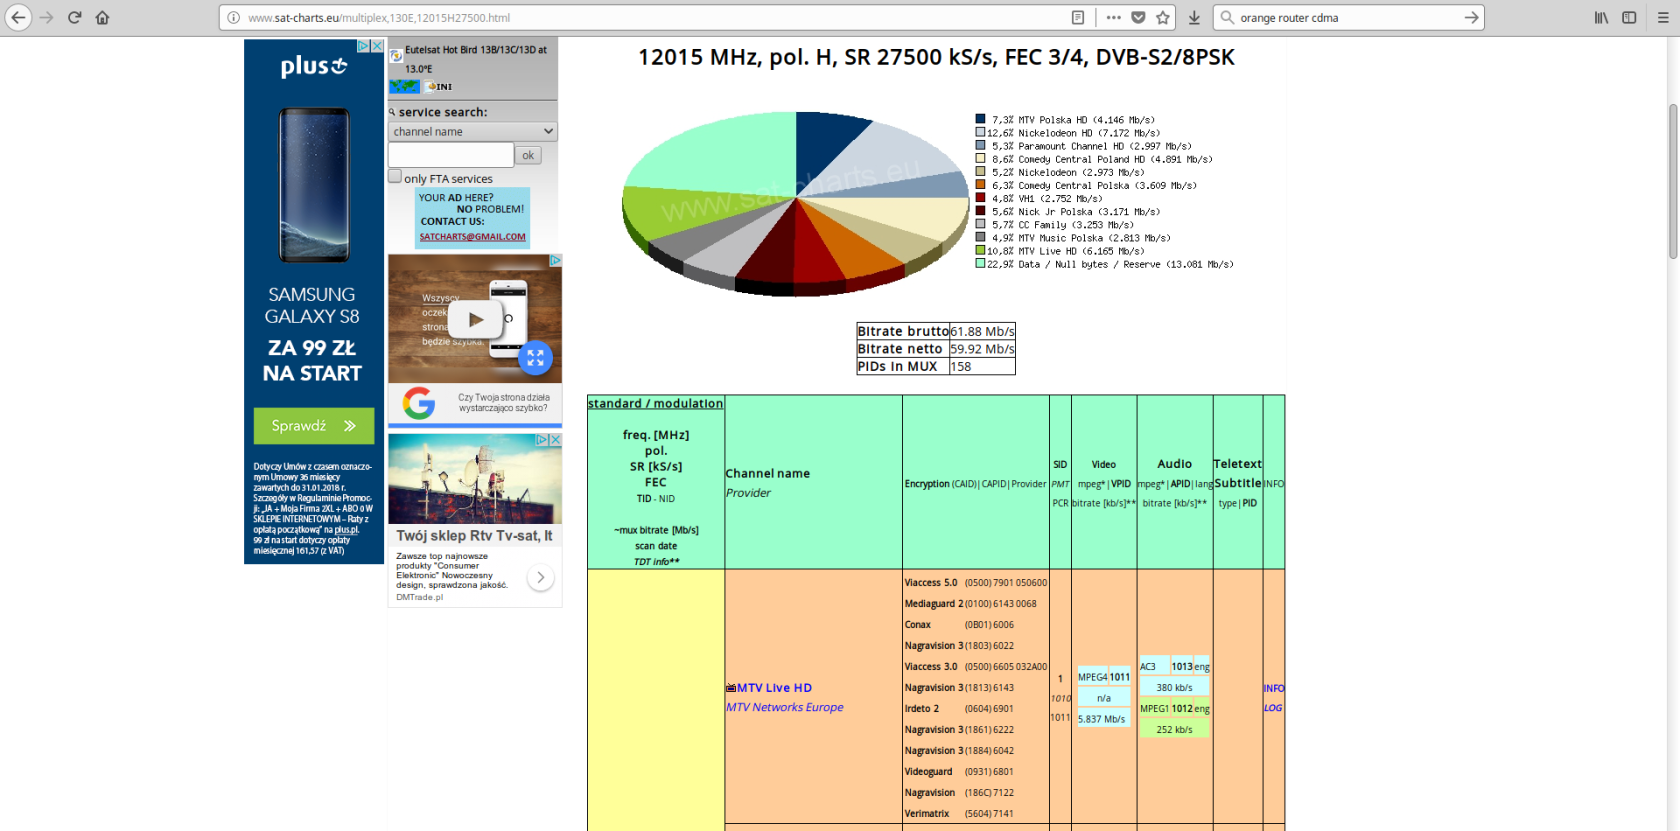This screenshot has width=1680, height=831.
Task: Click the dark blue MTV Polska HD swatch
Action: click(x=980, y=119)
